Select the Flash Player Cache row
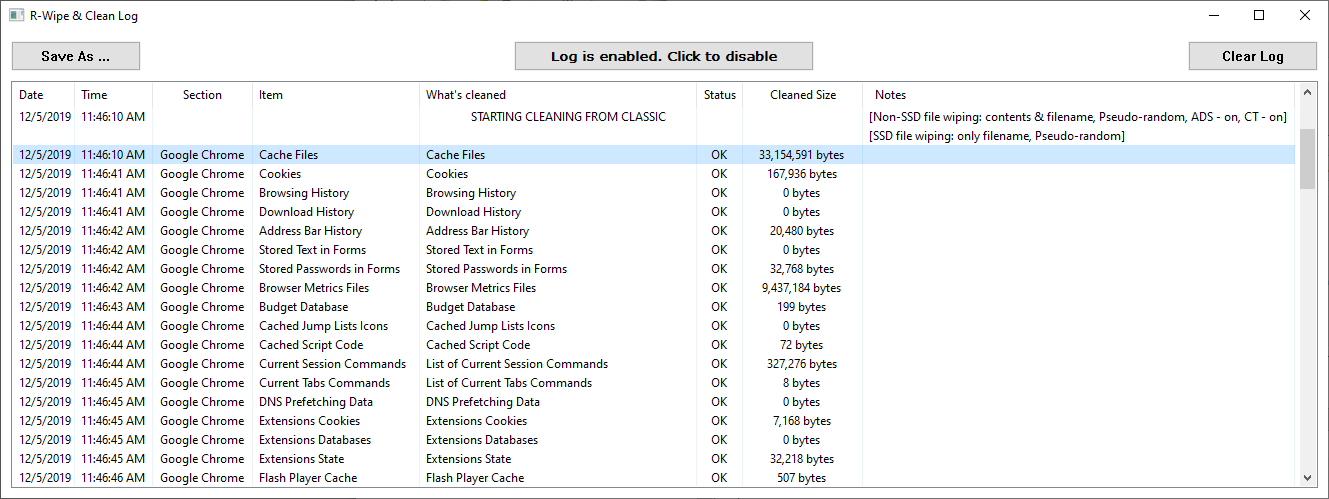Viewport: 1329px width, 499px height. coord(654,478)
